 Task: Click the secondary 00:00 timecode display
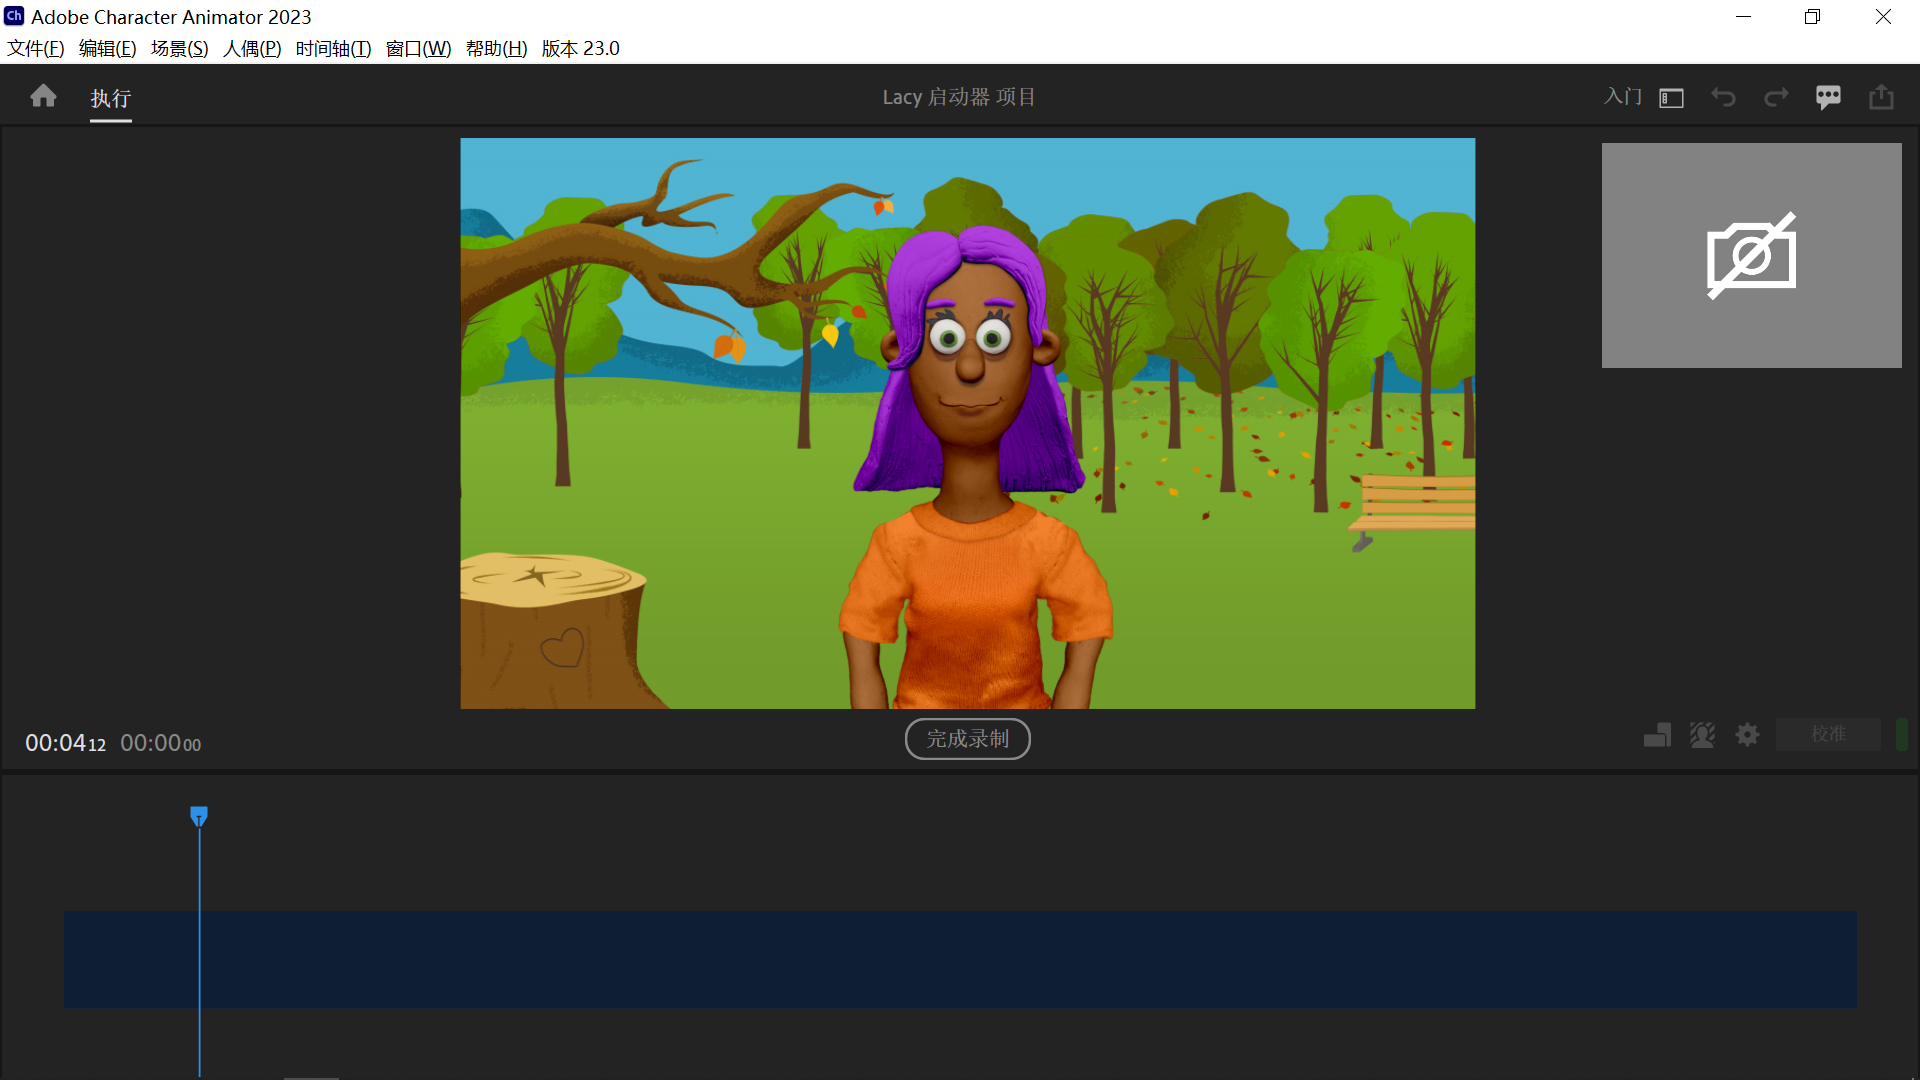[x=160, y=743]
